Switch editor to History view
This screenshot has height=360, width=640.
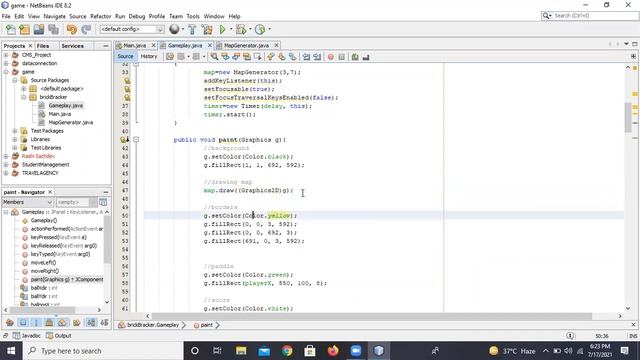(x=149, y=57)
